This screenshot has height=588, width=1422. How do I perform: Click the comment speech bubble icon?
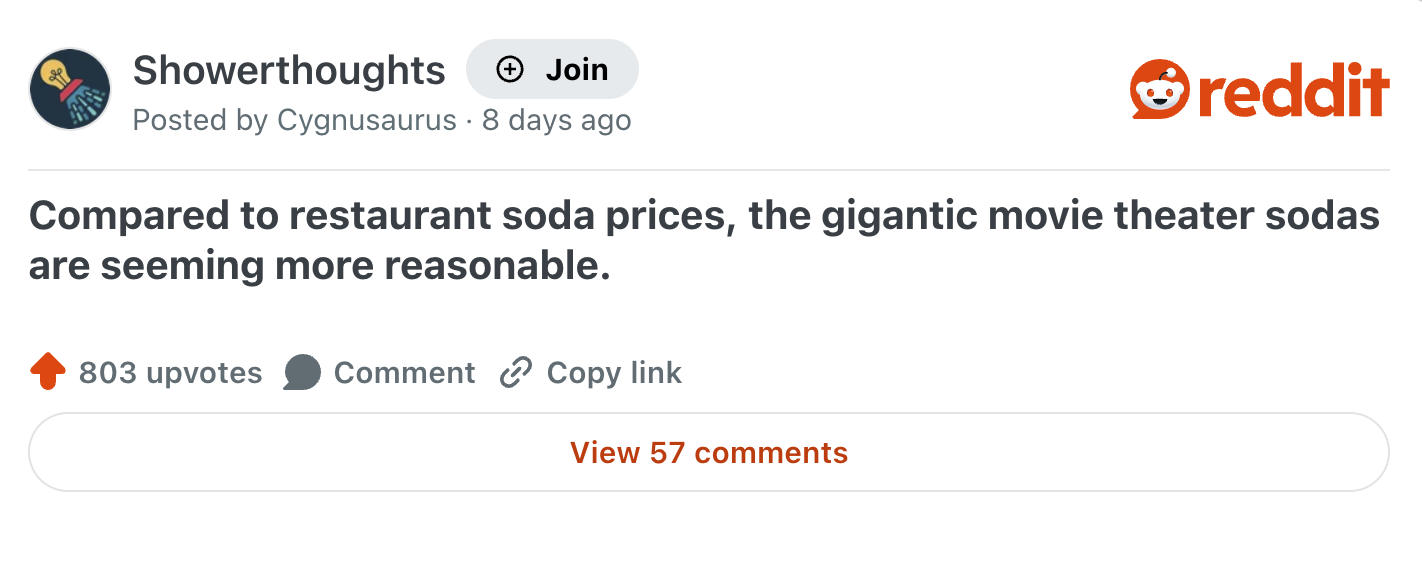(301, 371)
